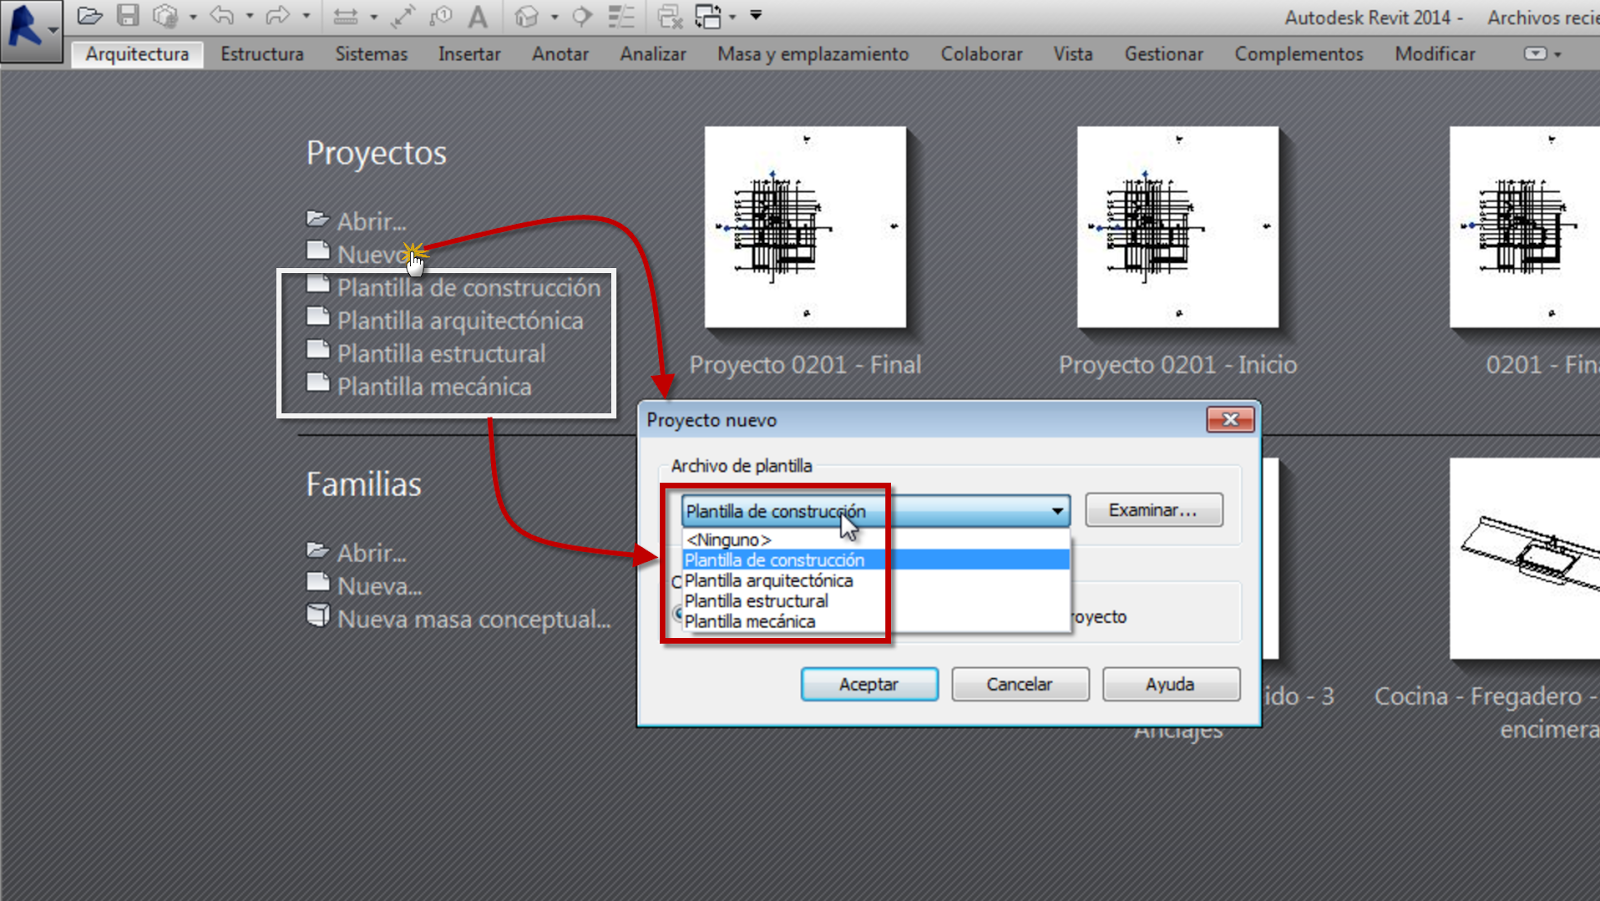Switch to the Insertar ribbon tab
This screenshot has height=901, width=1600.
tap(469, 54)
